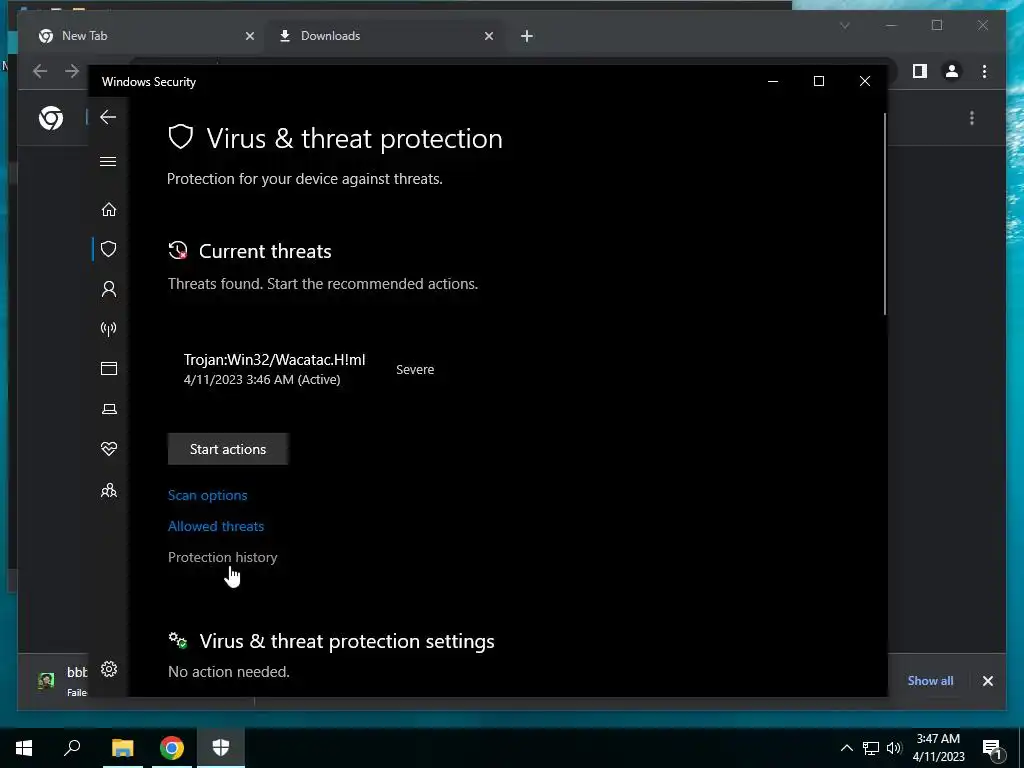Open Chrome from the taskbar
The height and width of the screenshot is (768, 1024).
tap(172, 748)
